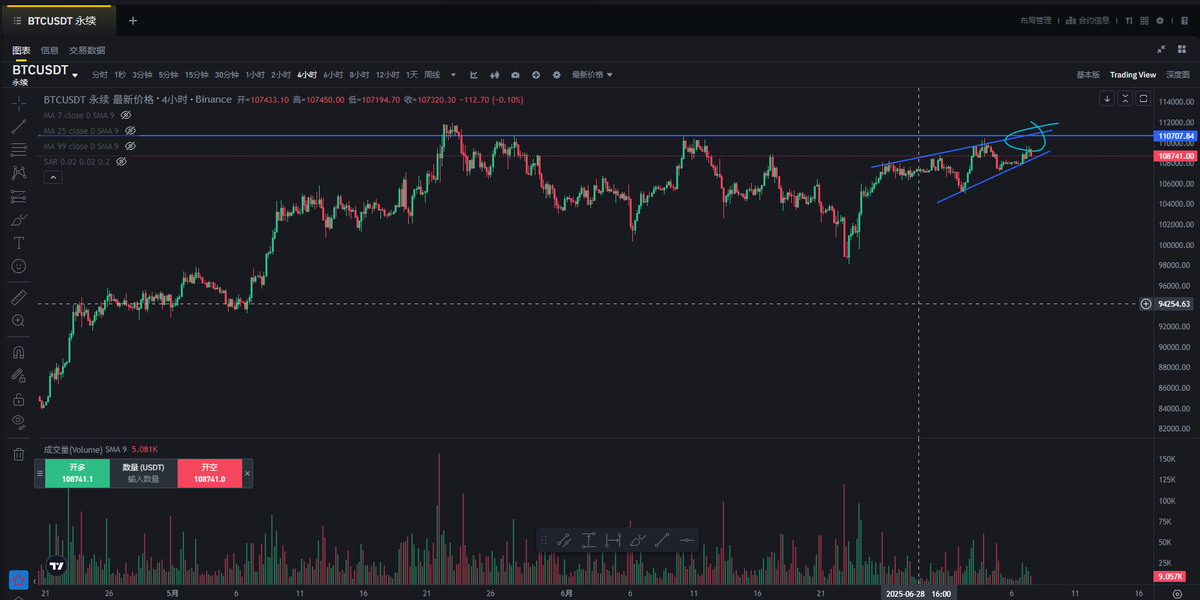Image resolution: width=1200 pixels, height=600 pixels.
Task: Select the trend line drawing tool
Action: [x=18, y=127]
